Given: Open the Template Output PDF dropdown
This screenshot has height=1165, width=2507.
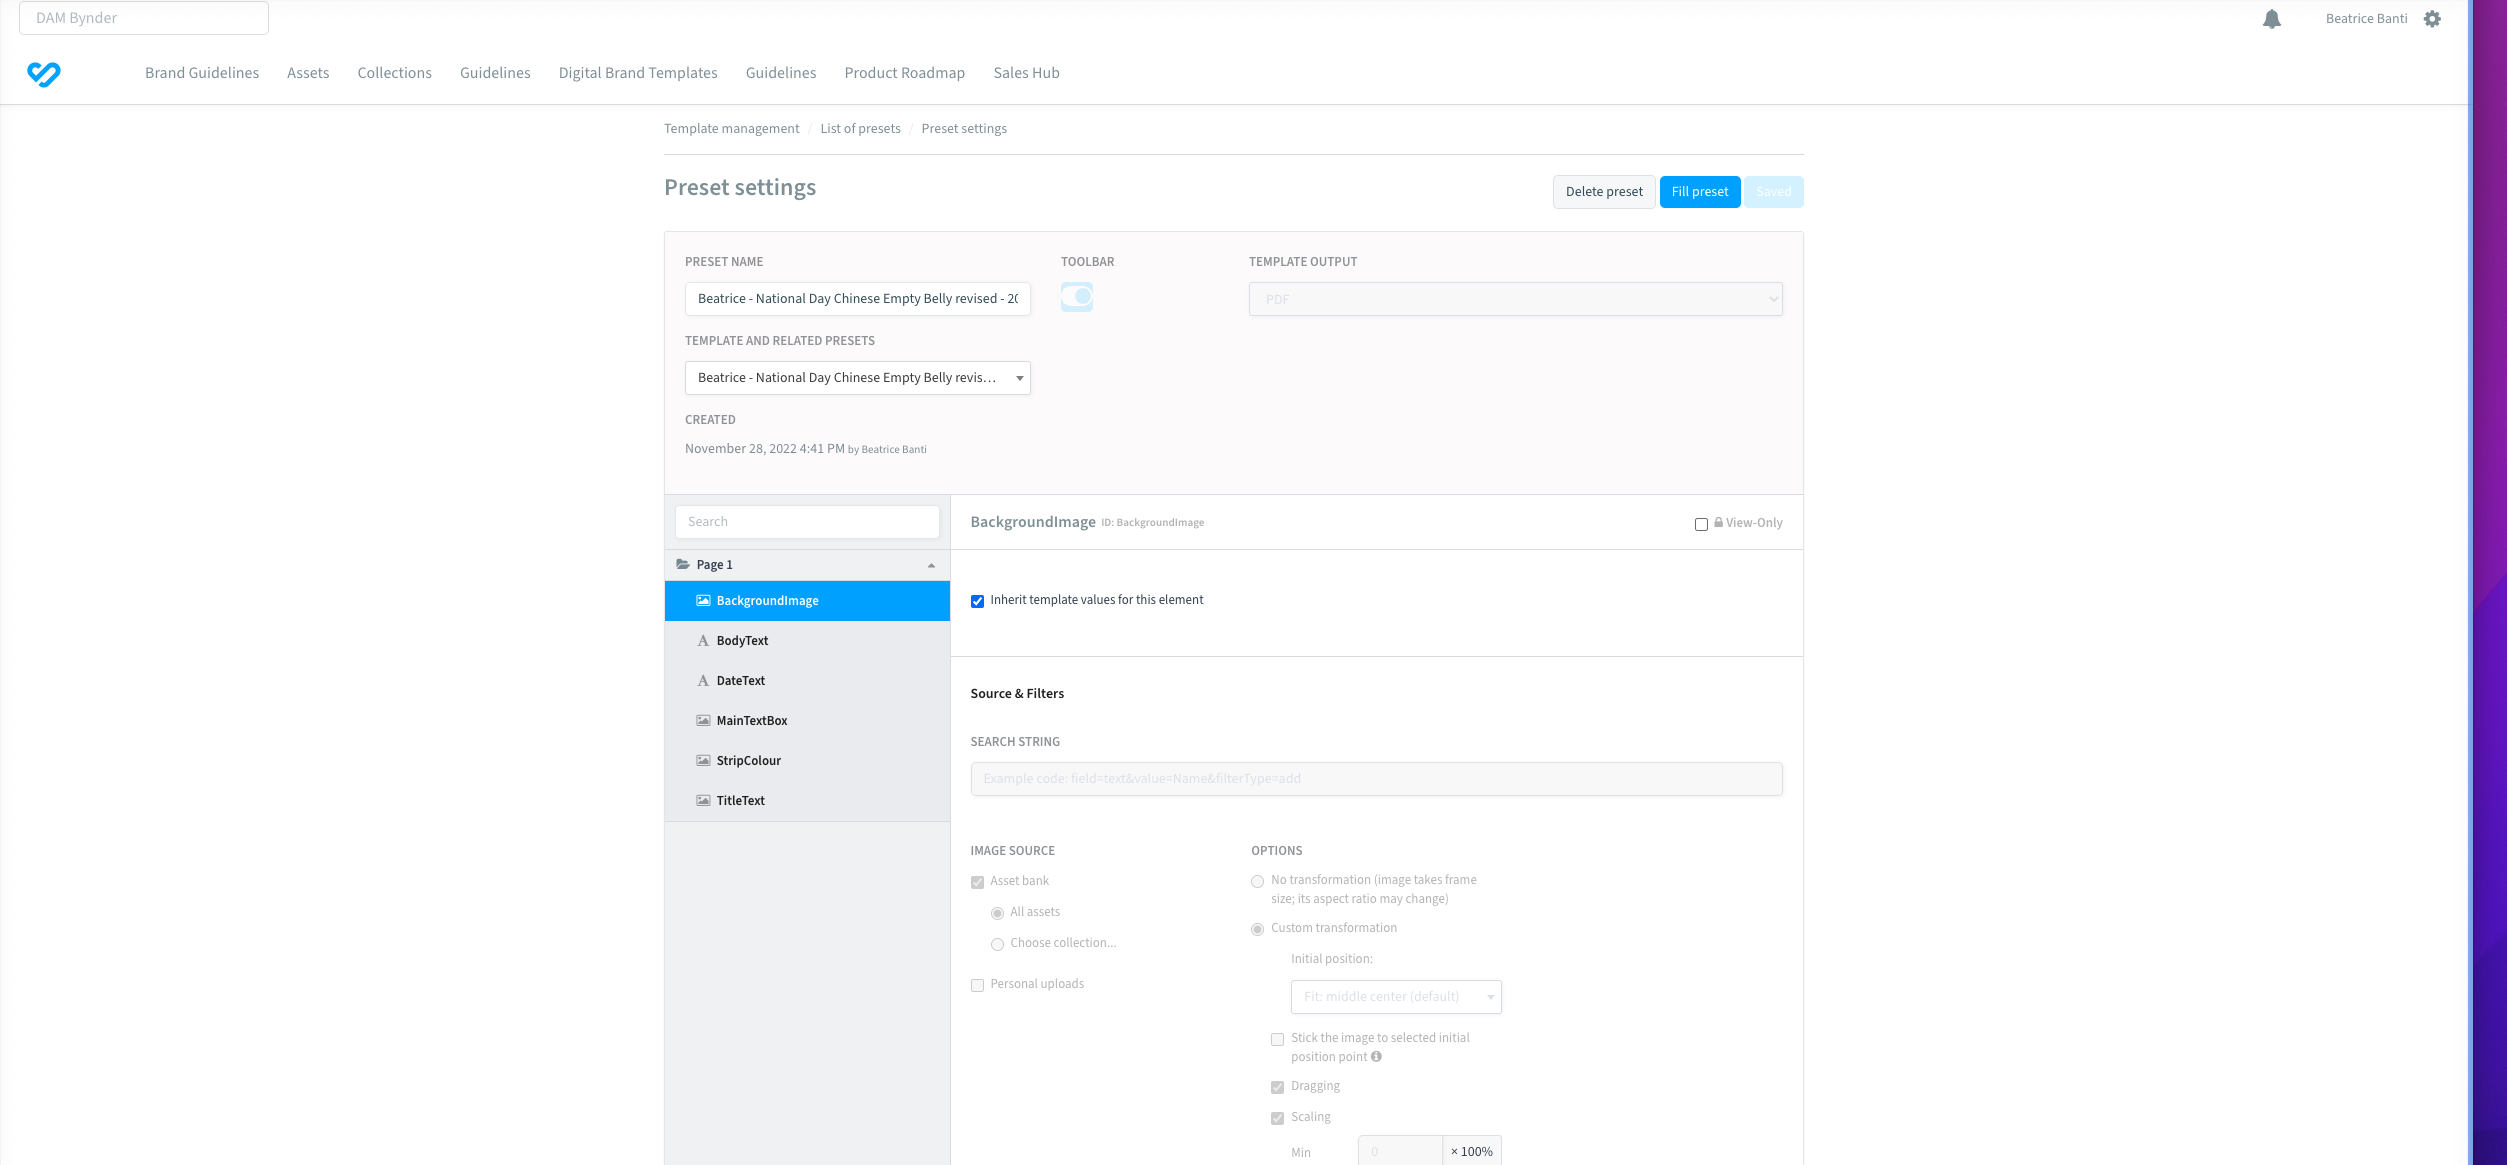Looking at the screenshot, I should 1515,299.
